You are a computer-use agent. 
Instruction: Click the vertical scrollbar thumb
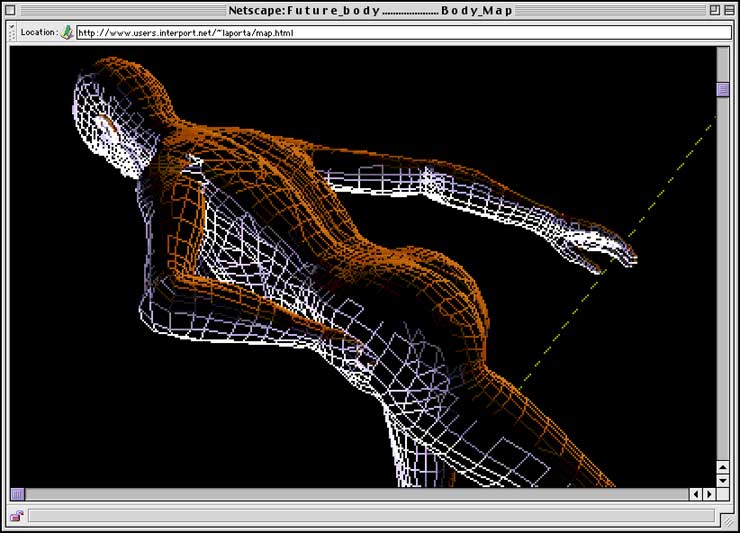[723, 90]
